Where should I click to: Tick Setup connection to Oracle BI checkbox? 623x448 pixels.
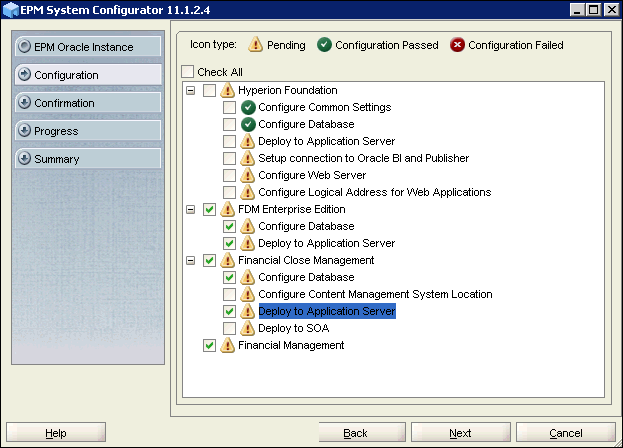[x=229, y=158]
